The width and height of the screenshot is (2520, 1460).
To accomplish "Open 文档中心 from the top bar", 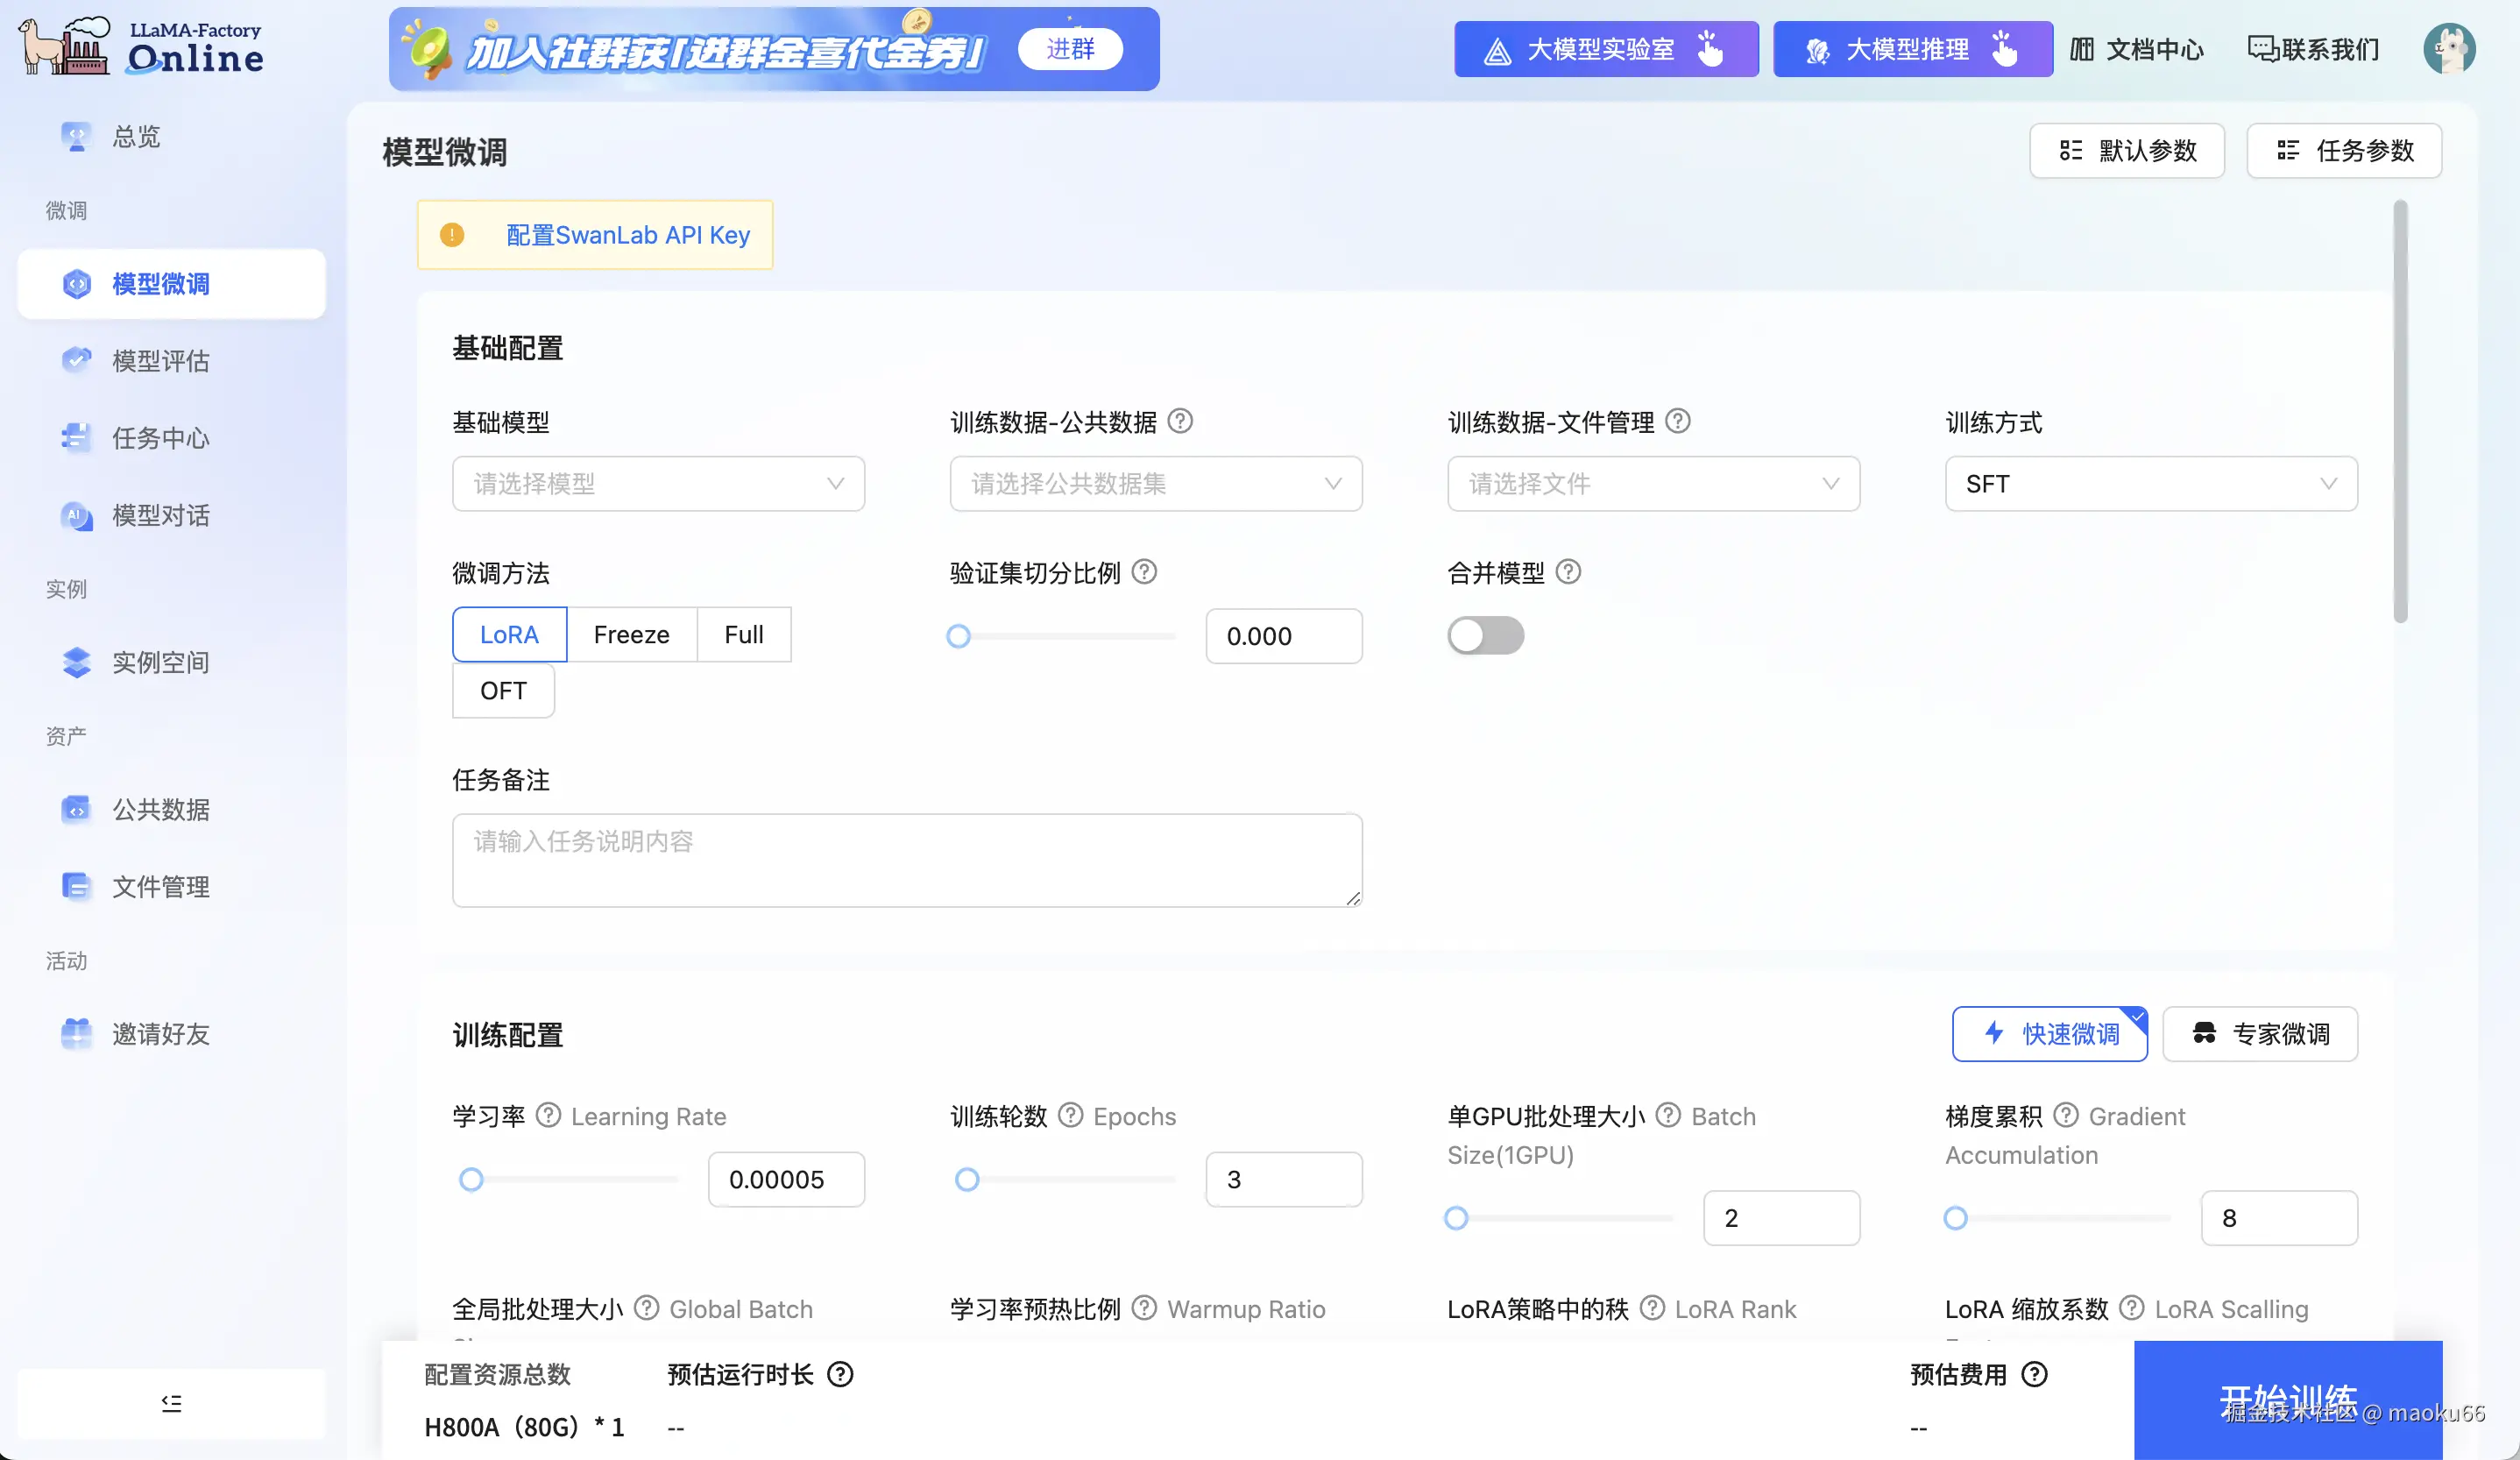I will pos(2137,48).
